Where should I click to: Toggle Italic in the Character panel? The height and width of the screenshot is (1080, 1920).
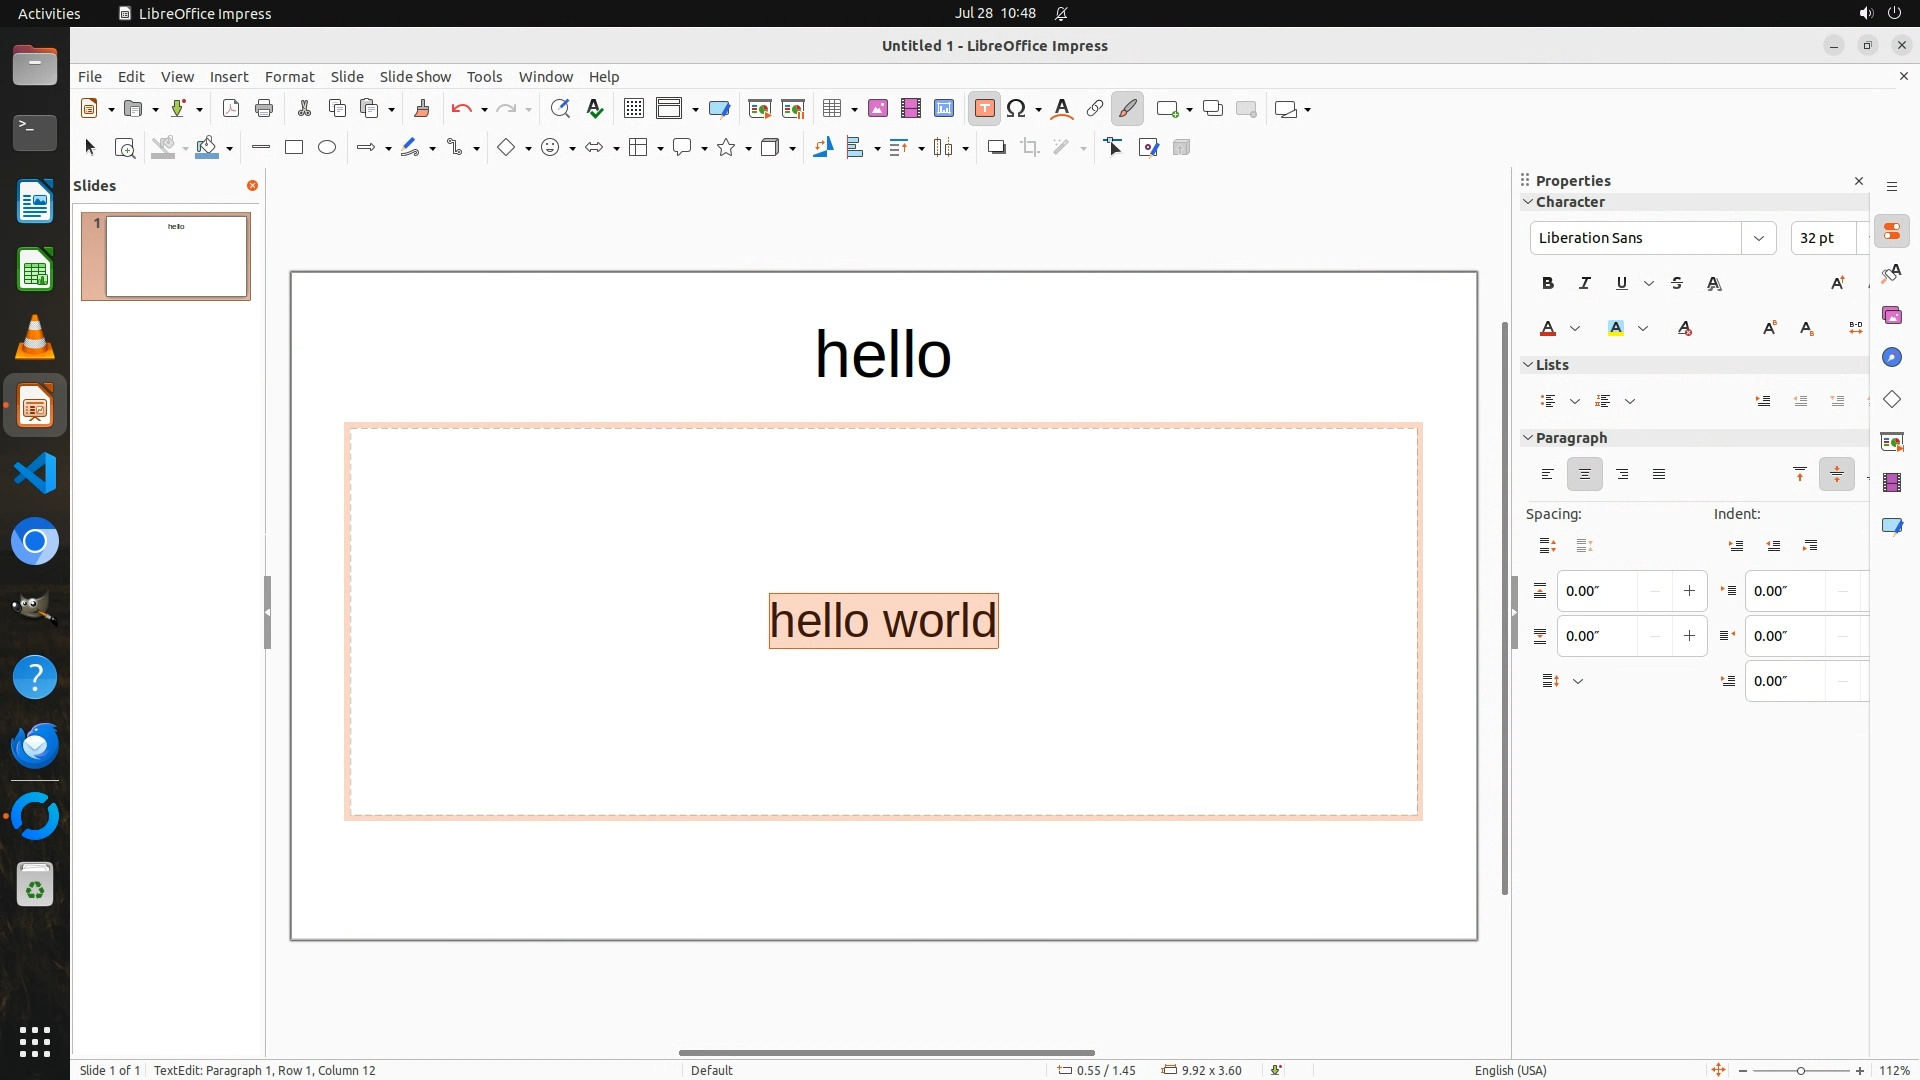click(1585, 284)
